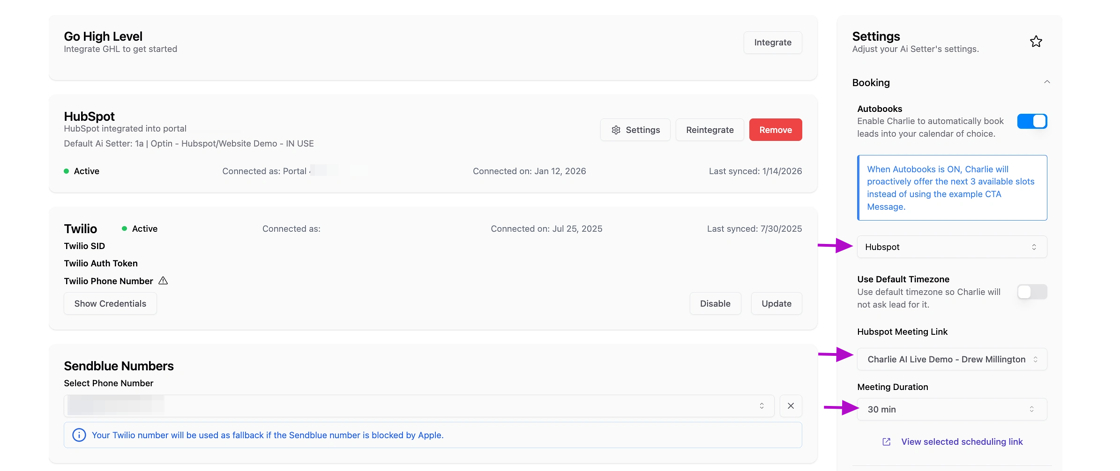Update the Twilio integration
Viewport: 1120px width, 471px height.
click(x=776, y=304)
